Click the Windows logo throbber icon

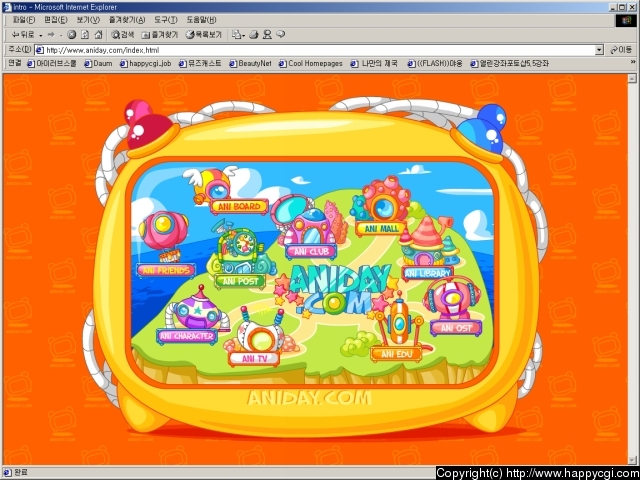pyautogui.click(x=626, y=20)
